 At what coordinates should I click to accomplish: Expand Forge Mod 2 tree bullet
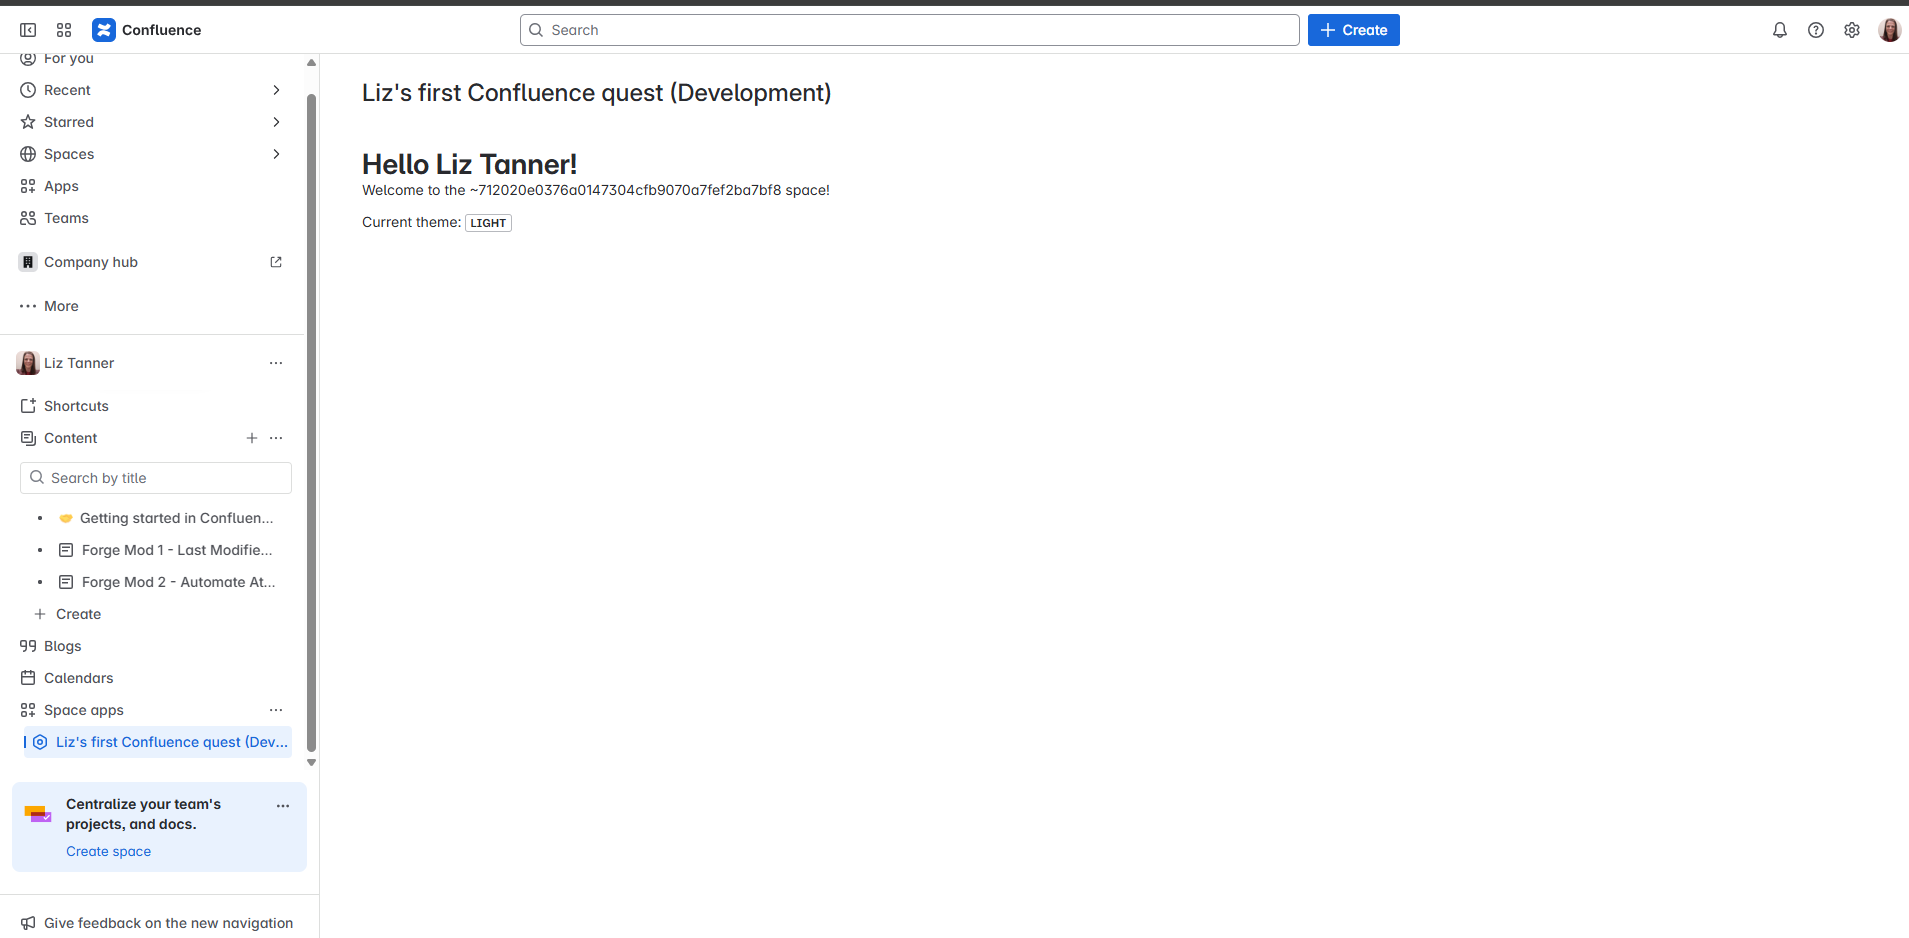coord(40,582)
